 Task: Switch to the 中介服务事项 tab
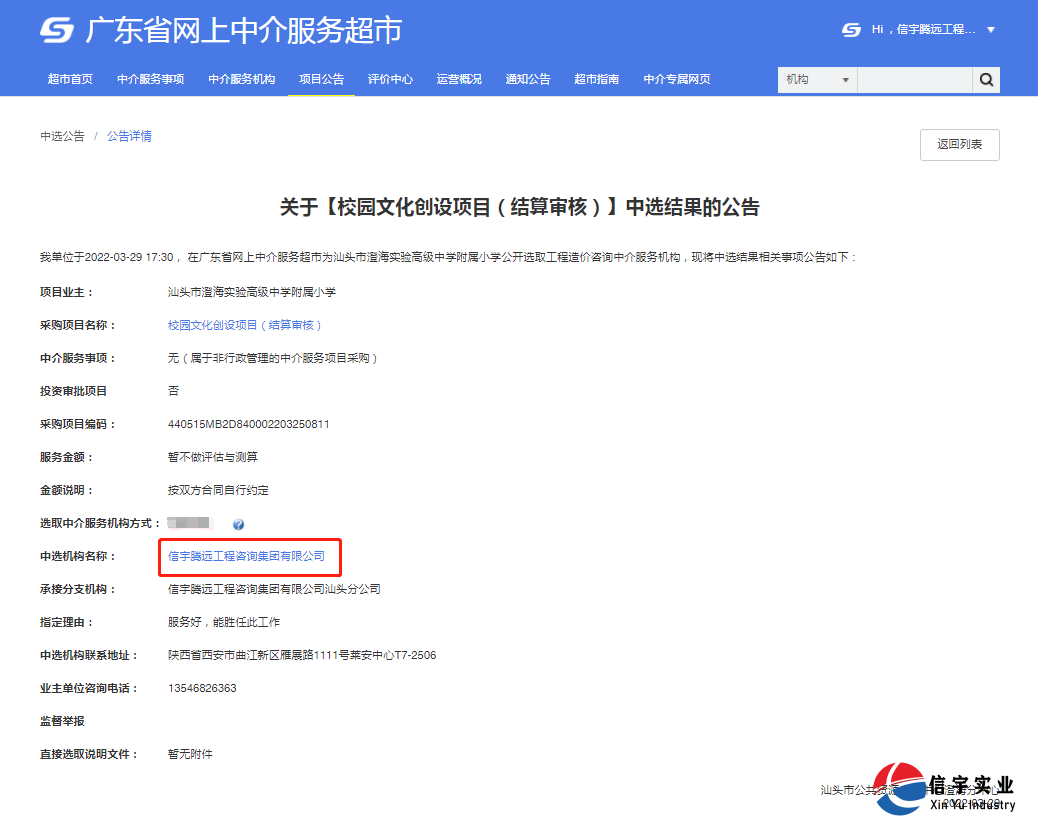click(150, 79)
